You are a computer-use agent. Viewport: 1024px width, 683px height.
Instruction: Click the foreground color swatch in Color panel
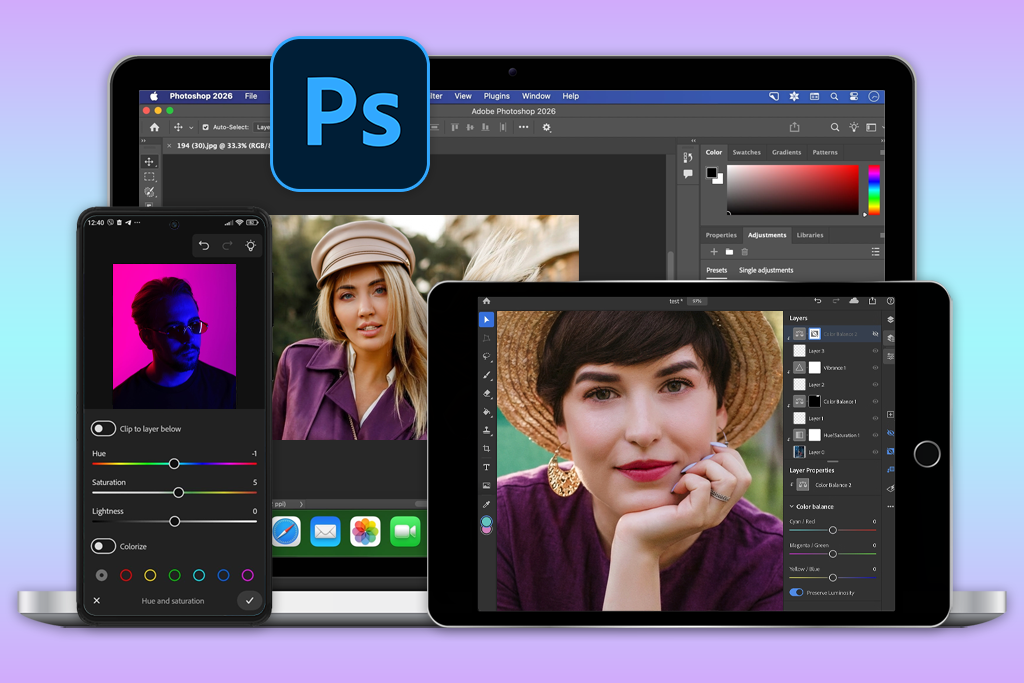pos(712,173)
